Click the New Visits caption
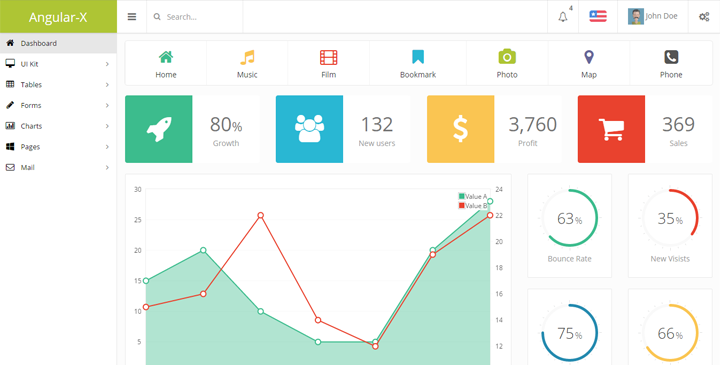720x365 pixels. click(x=670, y=258)
